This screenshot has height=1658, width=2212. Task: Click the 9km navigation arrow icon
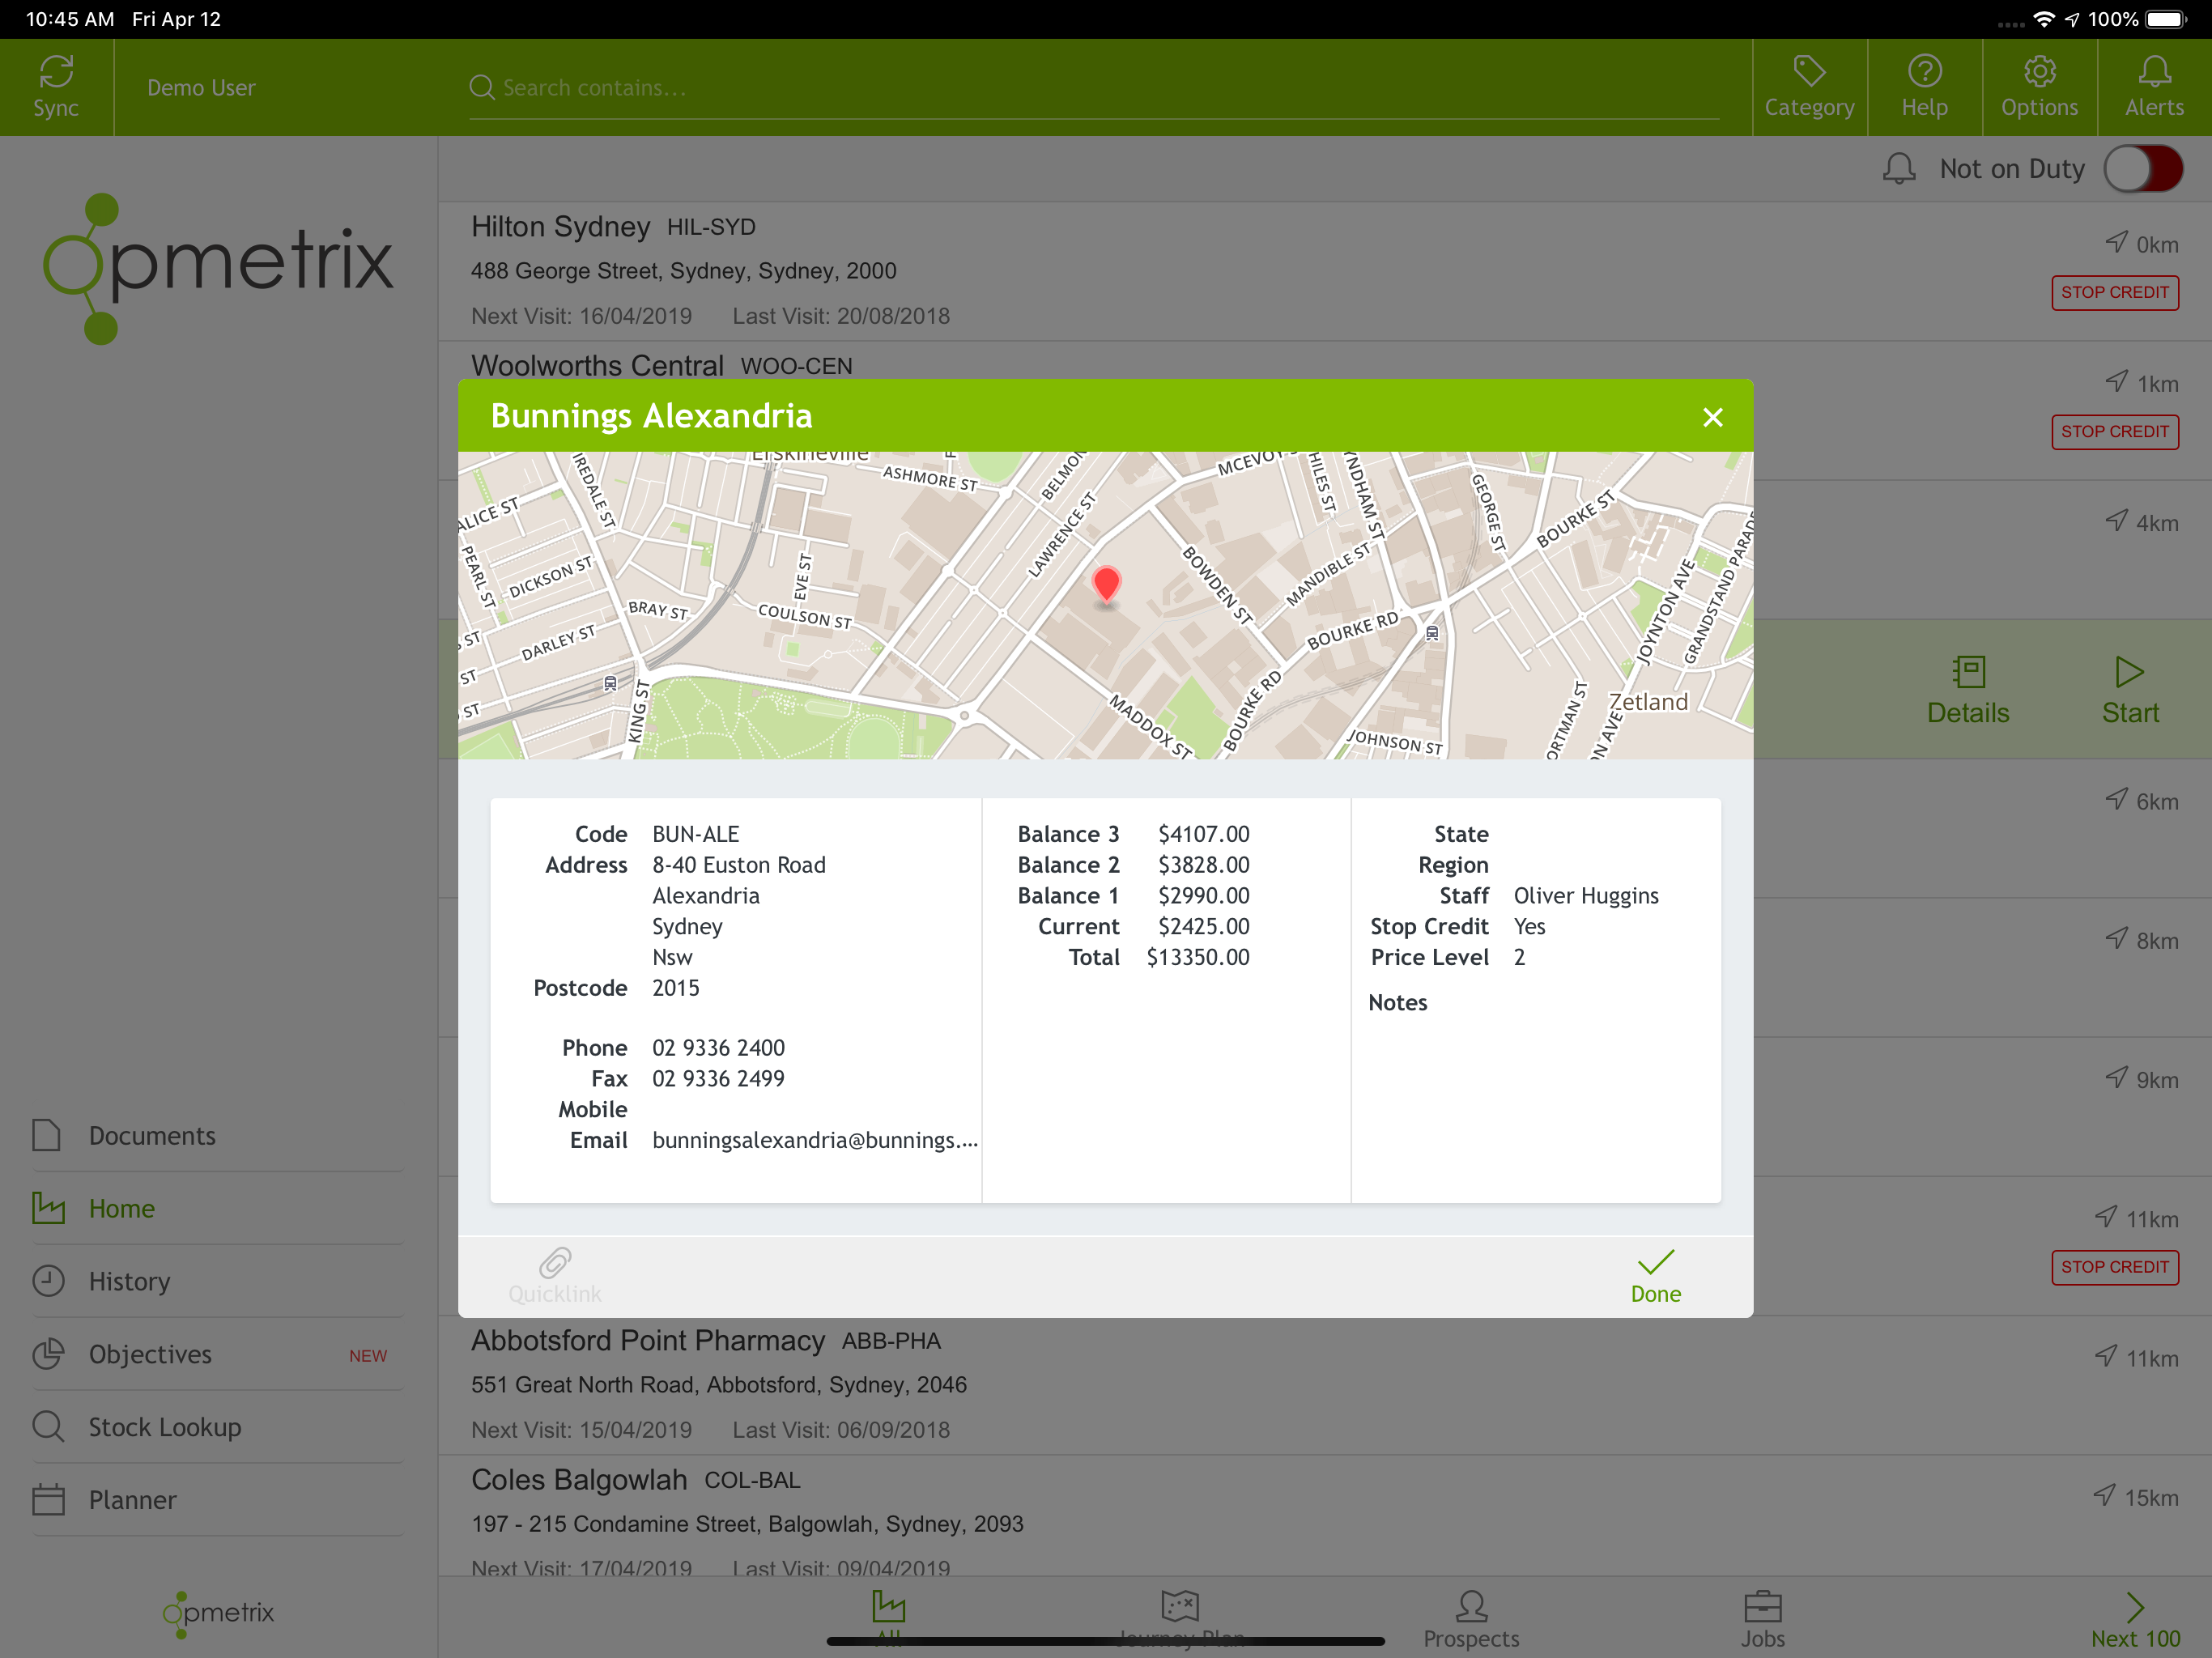pos(2116,1077)
